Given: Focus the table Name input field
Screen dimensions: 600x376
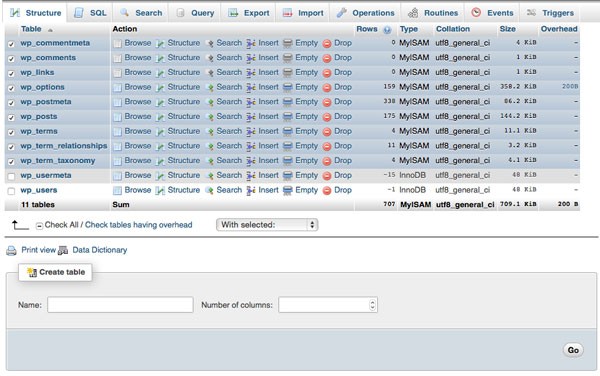Looking at the screenshot, I should coord(120,305).
